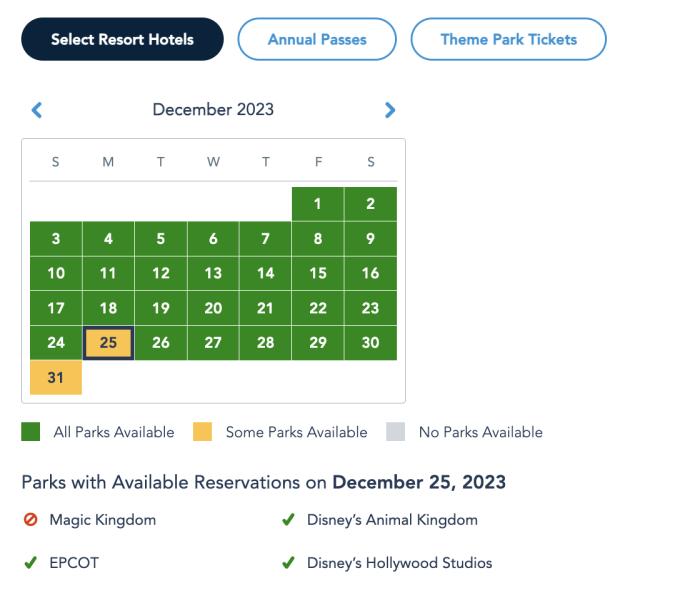Choose December 30 on the calendar
Image resolution: width=700 pixels, height=593 pixels.
pos(370,343)
